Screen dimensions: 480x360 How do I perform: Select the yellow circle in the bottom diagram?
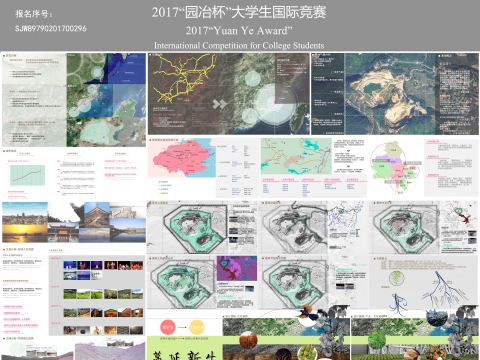click(196, 327)
